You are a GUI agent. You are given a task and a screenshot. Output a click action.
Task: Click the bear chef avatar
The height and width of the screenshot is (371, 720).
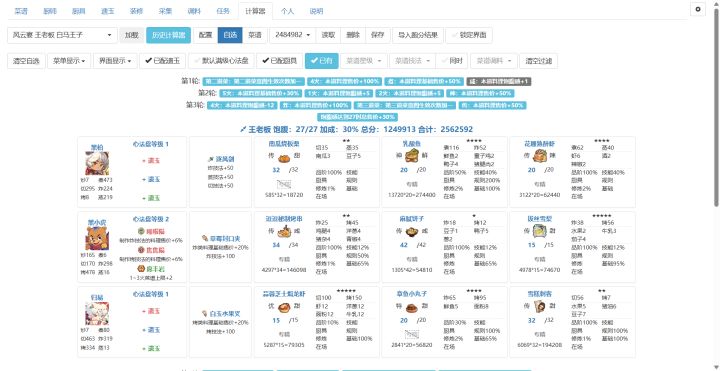point(97,238)
